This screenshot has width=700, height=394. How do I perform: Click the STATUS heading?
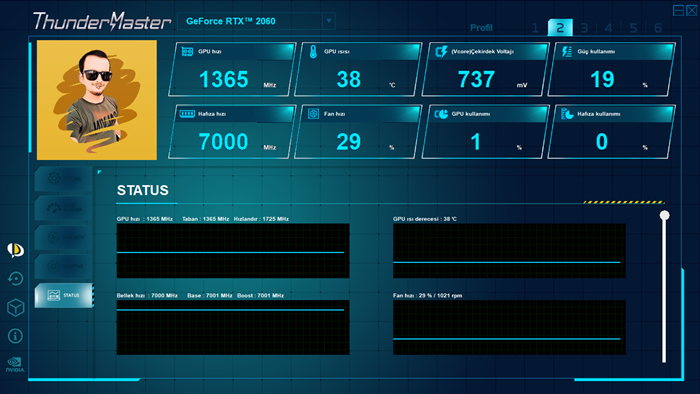(x=142, y=191)
